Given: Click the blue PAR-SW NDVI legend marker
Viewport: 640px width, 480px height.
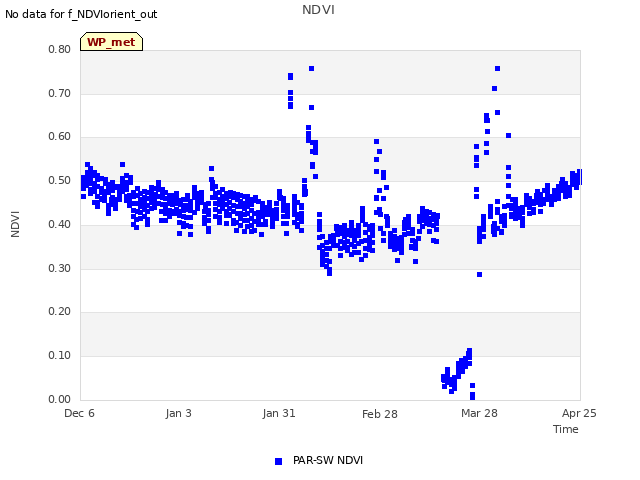Looking at the screenshot, I should tap(278, 461).
